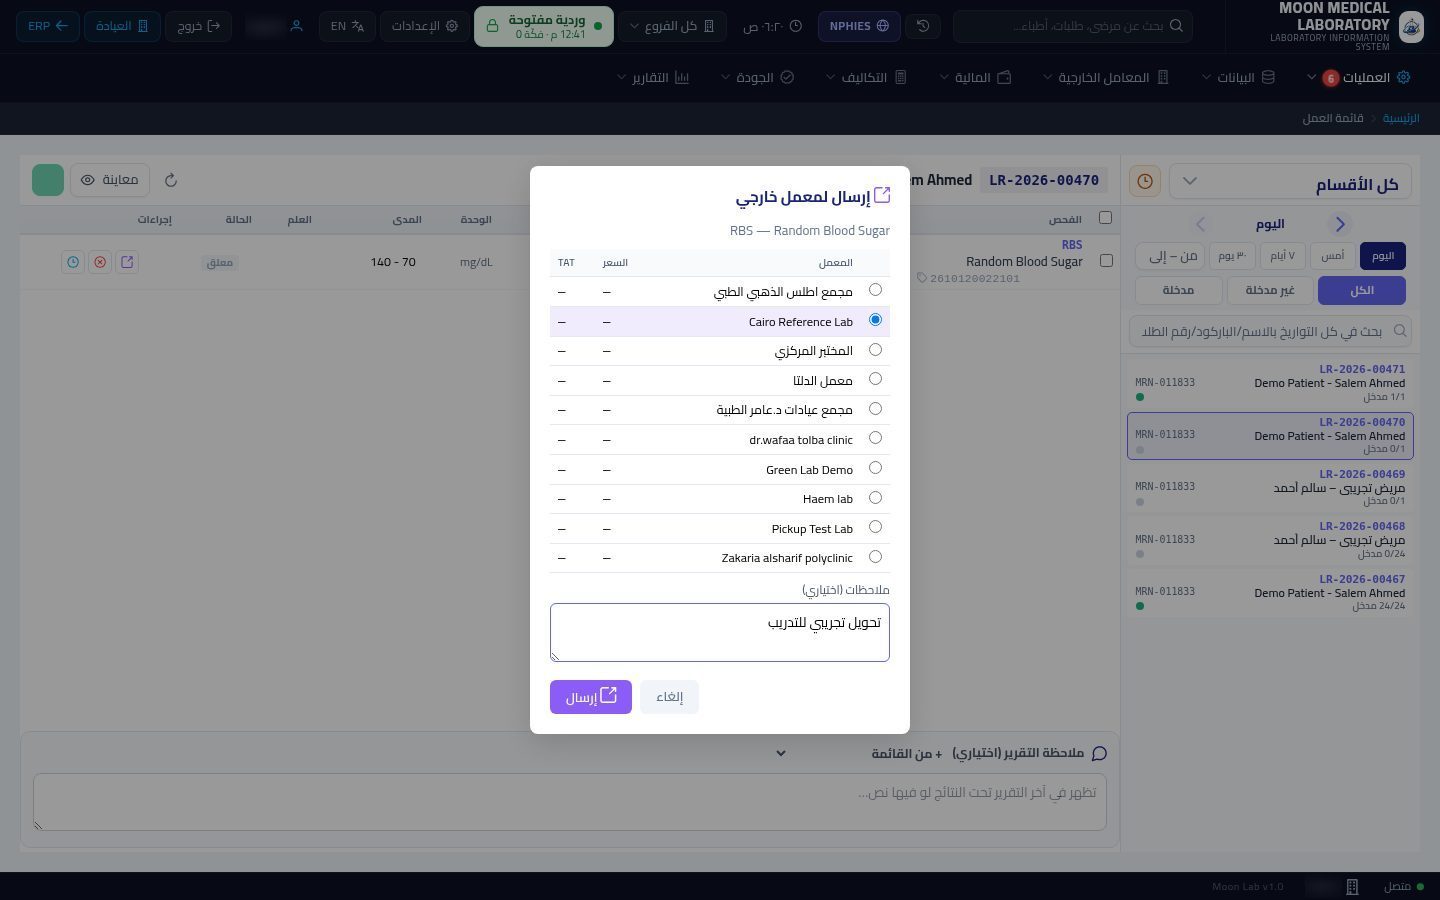Click the refresh icon in worklist toolbar
Viewport: 1440px width, 900px height.
pos(171,180)
